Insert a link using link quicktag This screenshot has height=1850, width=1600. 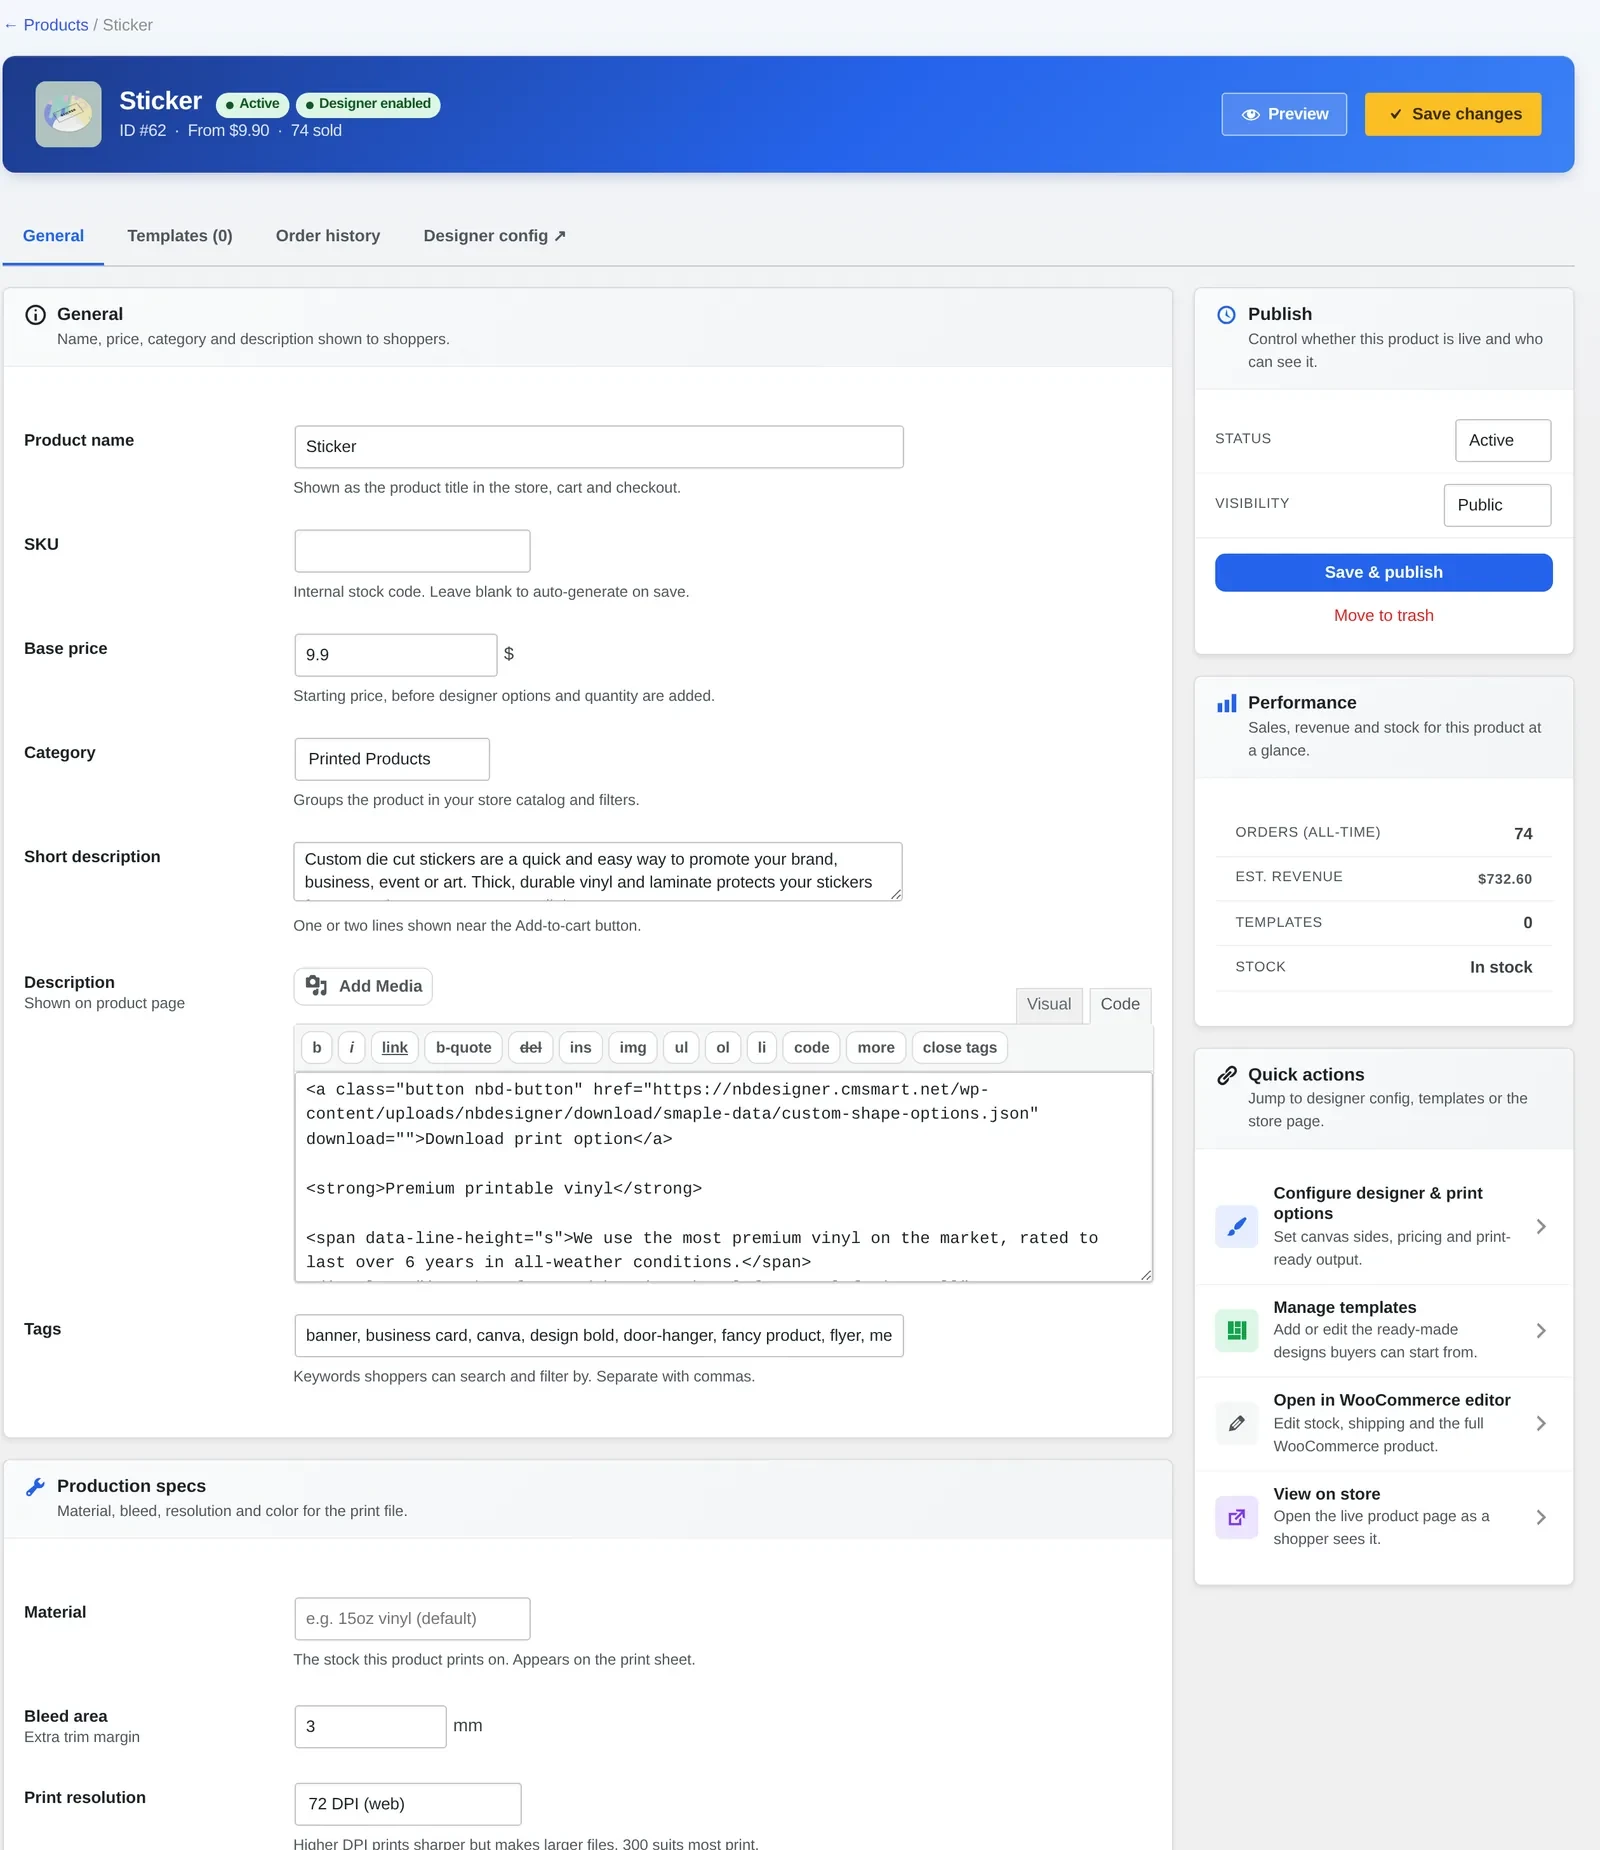[395, 1047]
